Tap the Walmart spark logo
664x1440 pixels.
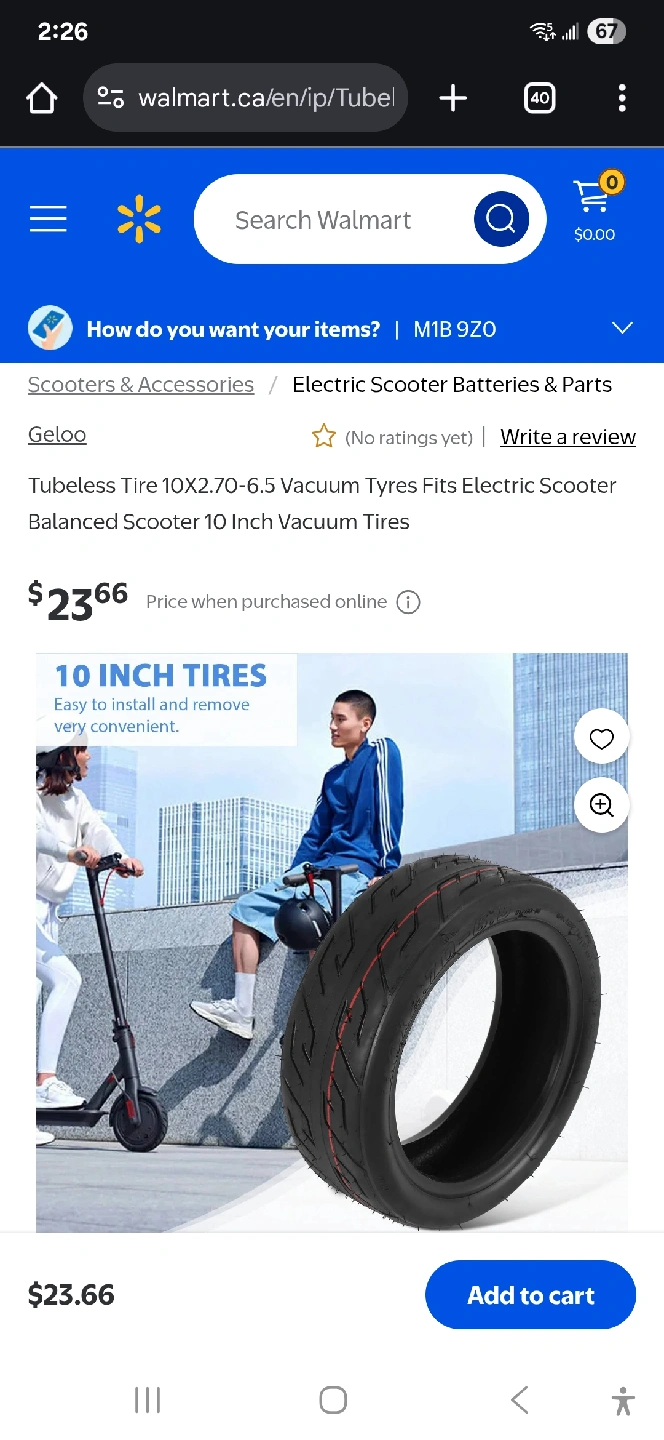click(139, 219)
